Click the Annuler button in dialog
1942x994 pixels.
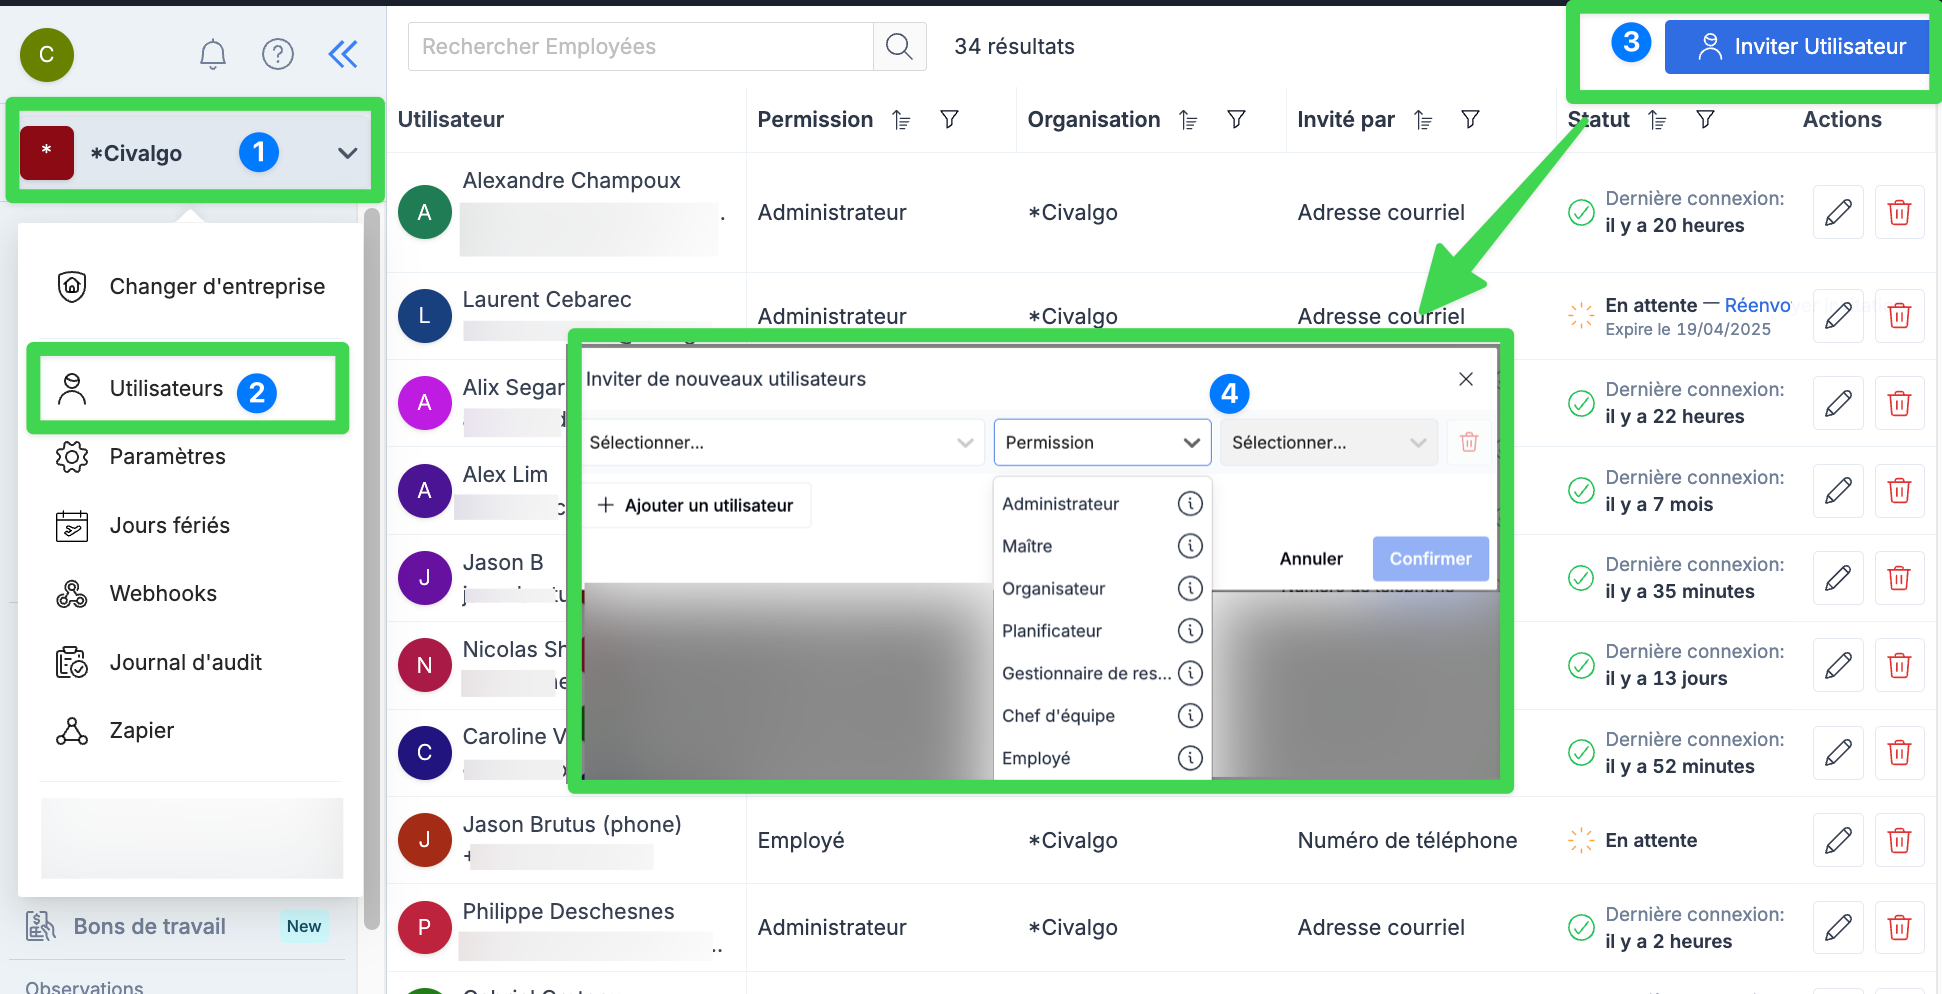(1310, 559)
